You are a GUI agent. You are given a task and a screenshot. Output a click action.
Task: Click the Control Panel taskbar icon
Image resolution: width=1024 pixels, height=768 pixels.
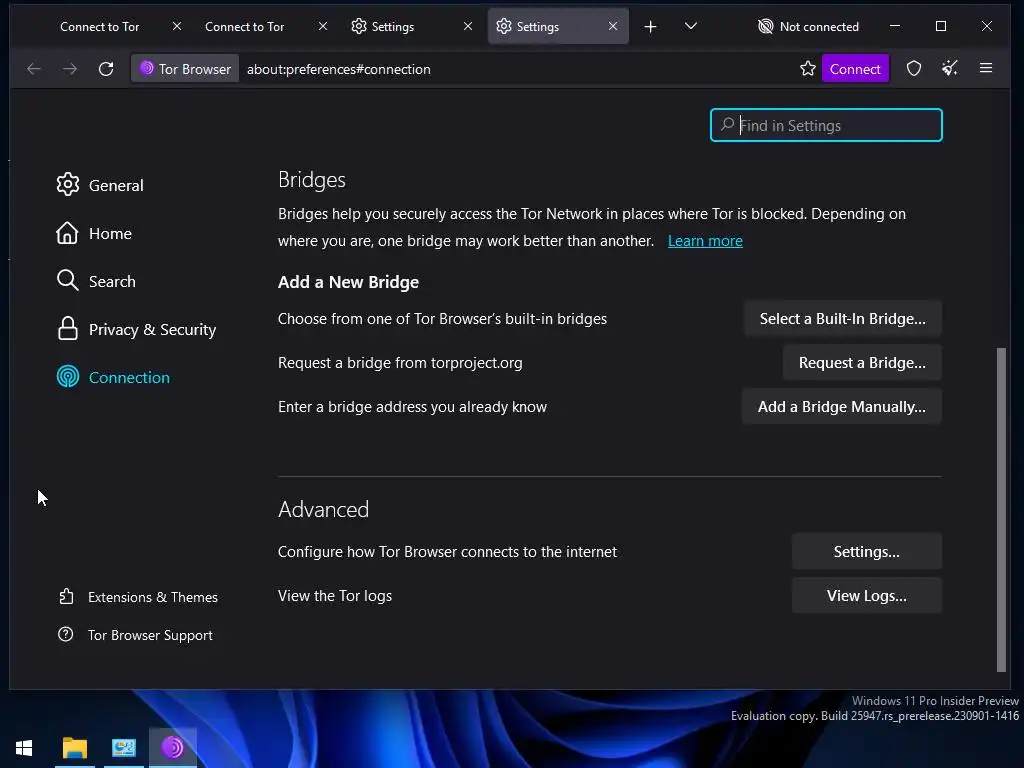pyautogui.click(x=123, y=748)
